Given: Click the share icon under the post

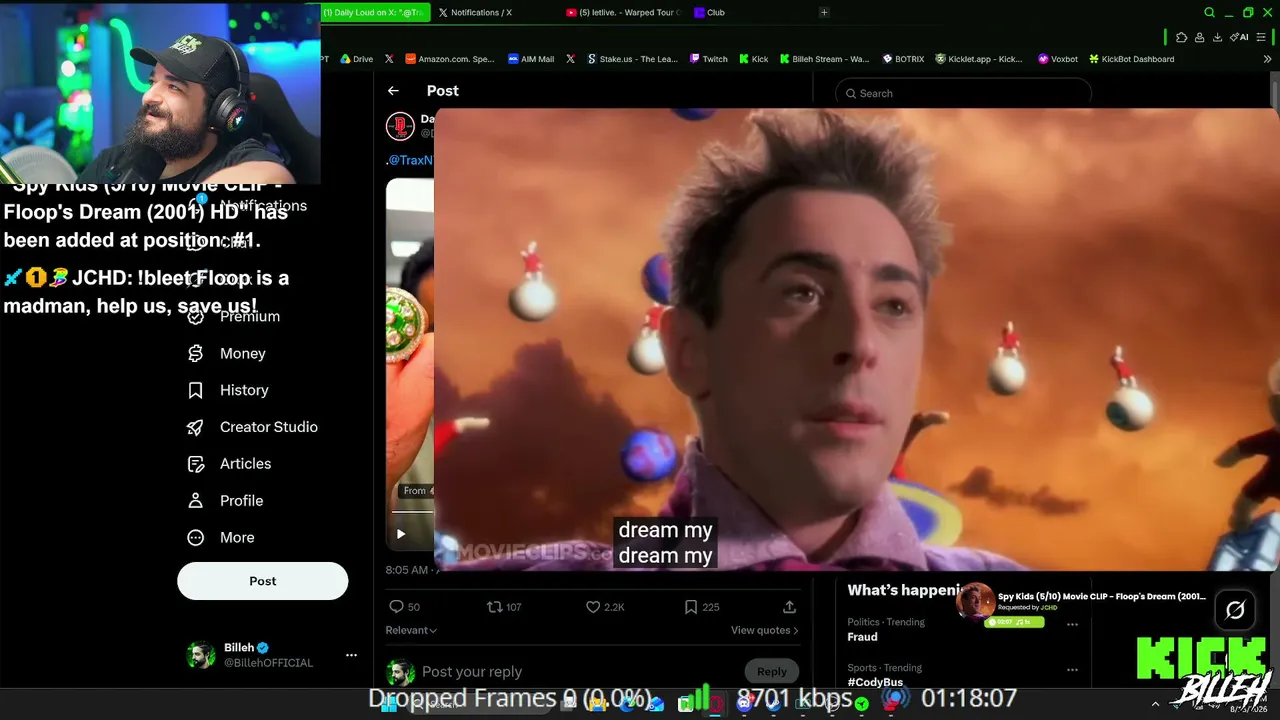Looking at the screenshot, I should [x=789, y=607].
